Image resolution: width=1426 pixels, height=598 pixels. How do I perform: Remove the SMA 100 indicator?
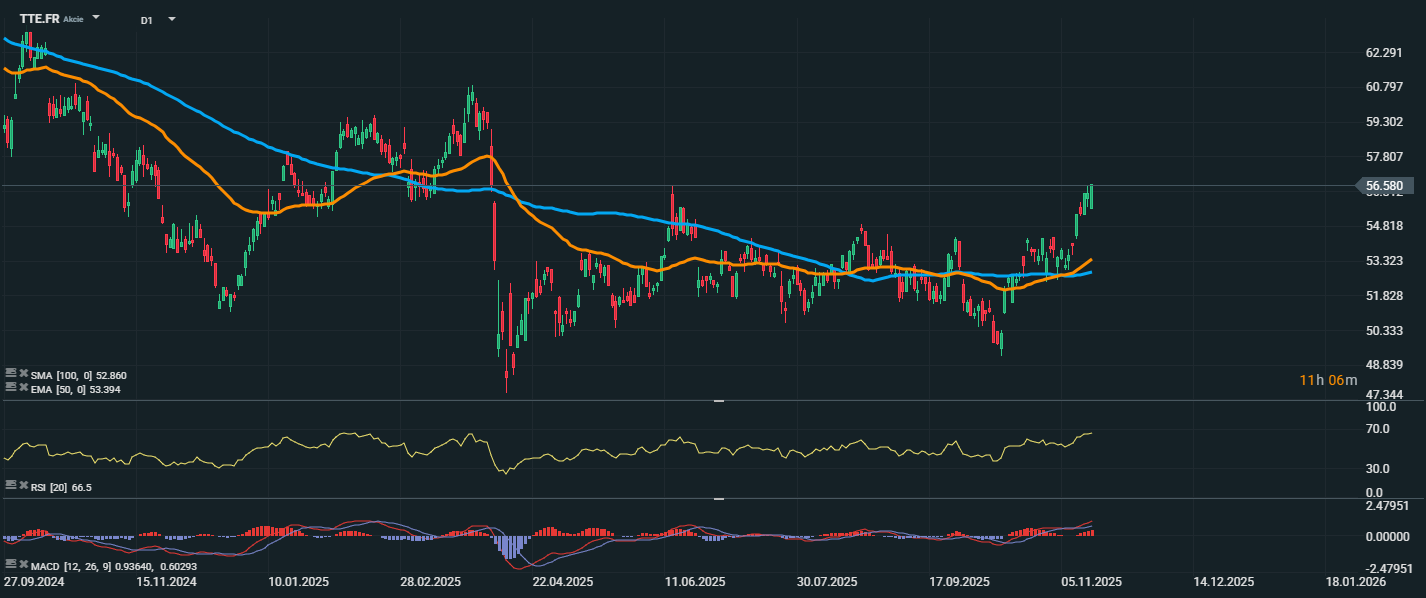point(22,374)
